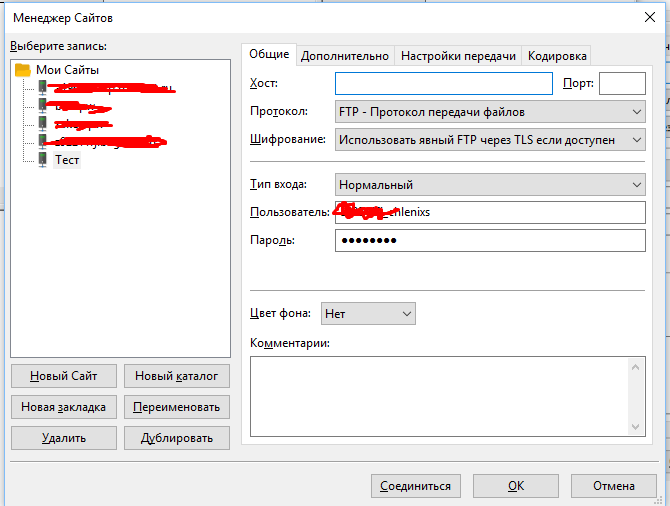Focus the Хост input field
670x506 pixels.
444,83
